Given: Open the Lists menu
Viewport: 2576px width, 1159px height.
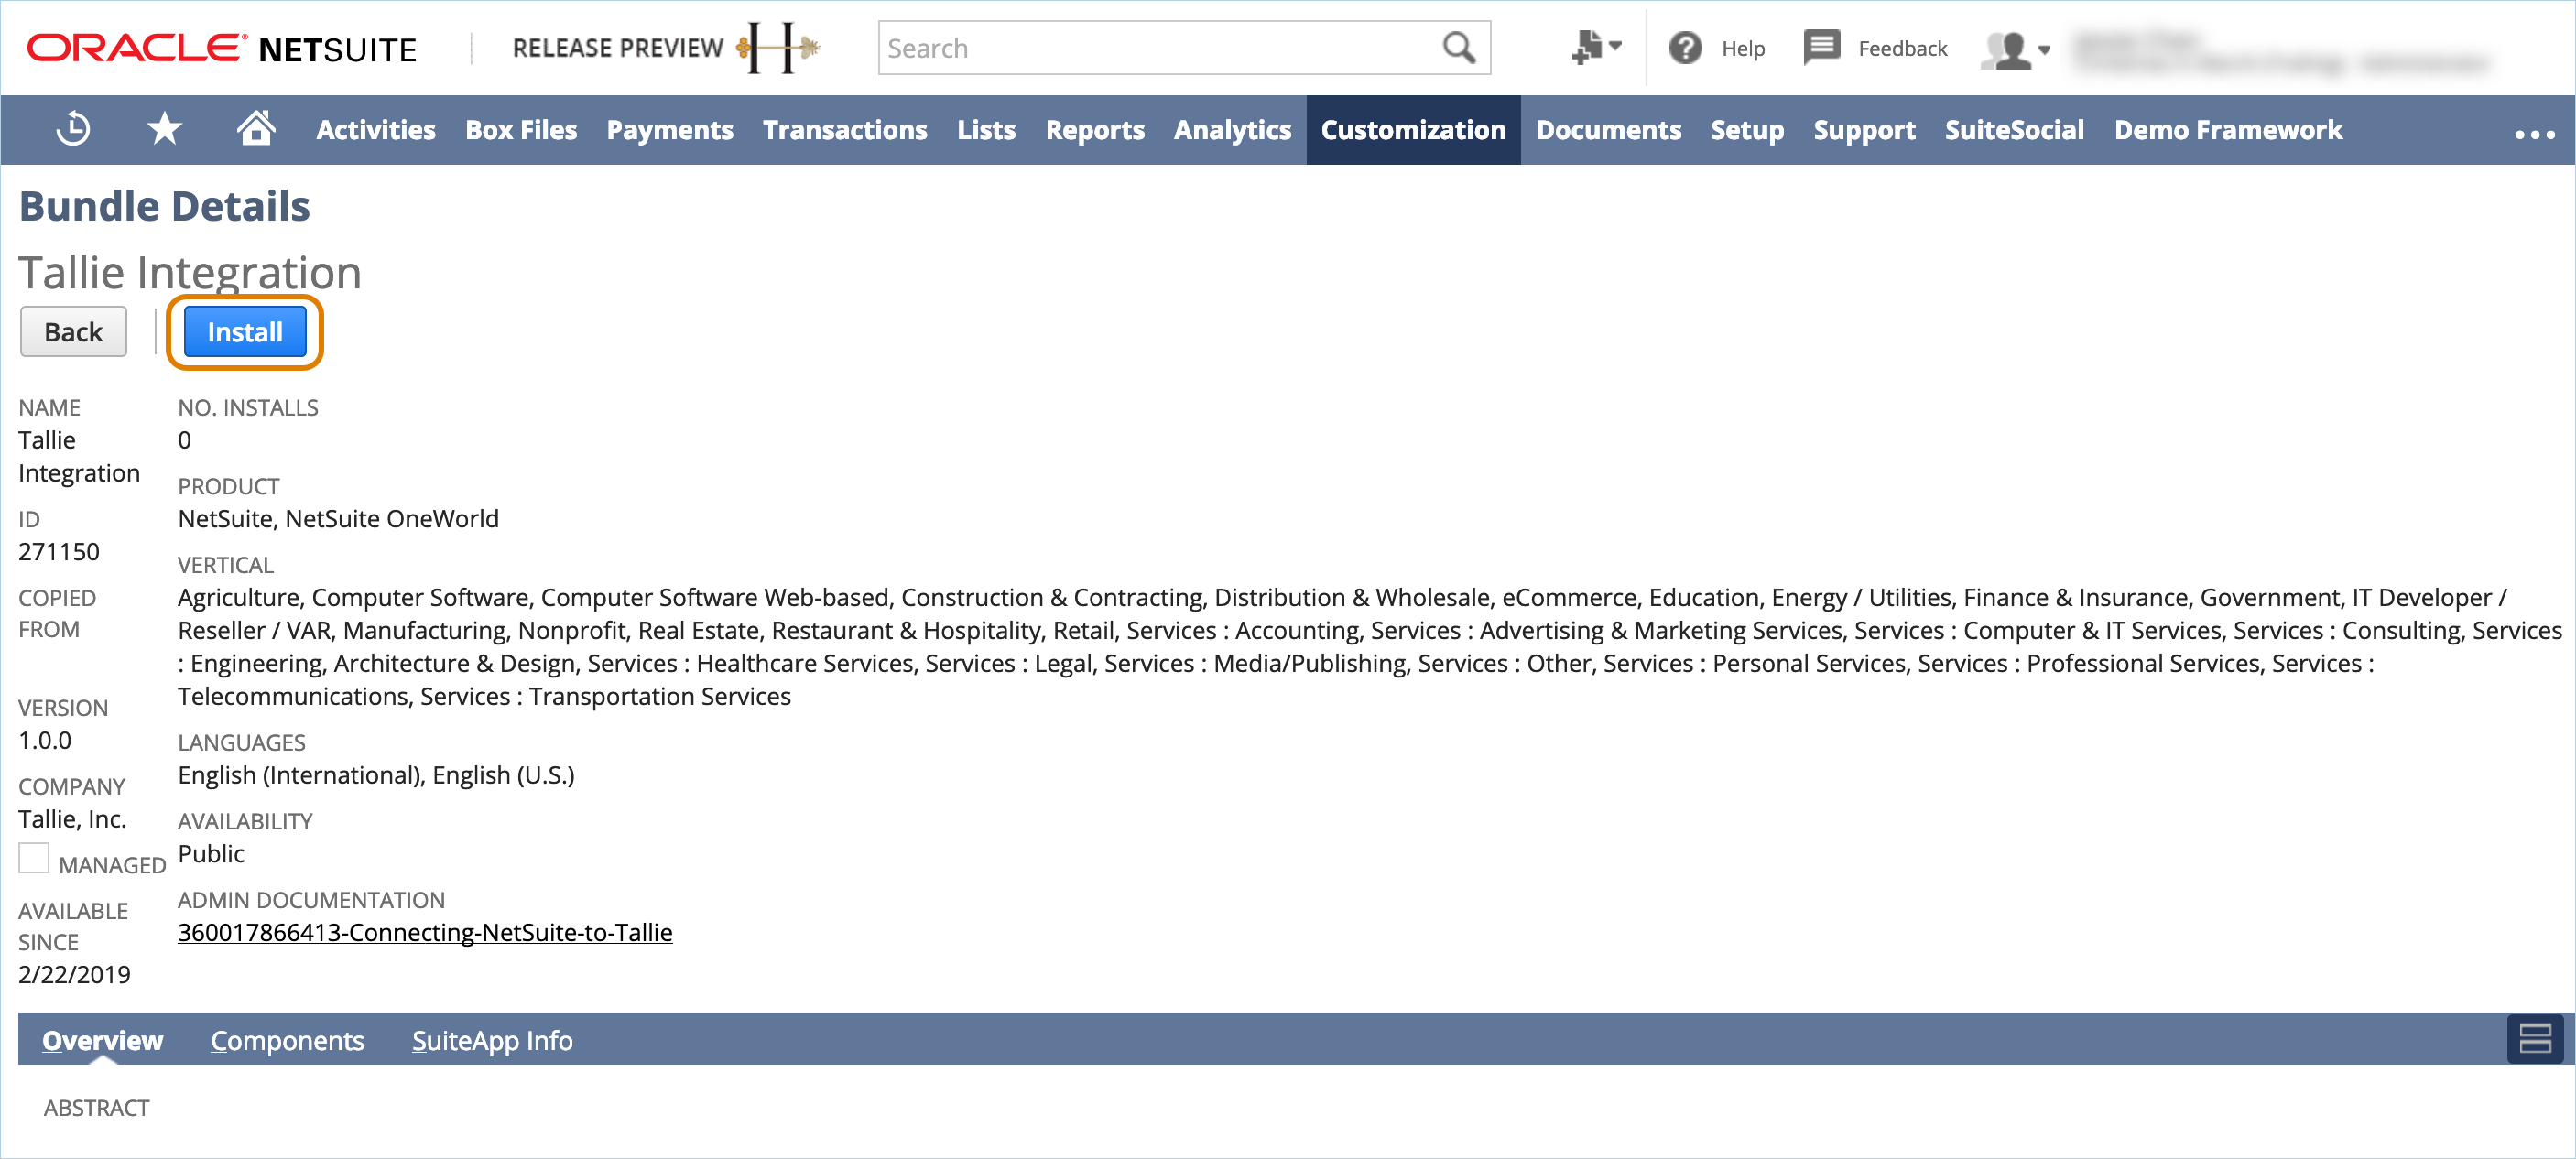Looking at the screenshot, I should 986,130.
